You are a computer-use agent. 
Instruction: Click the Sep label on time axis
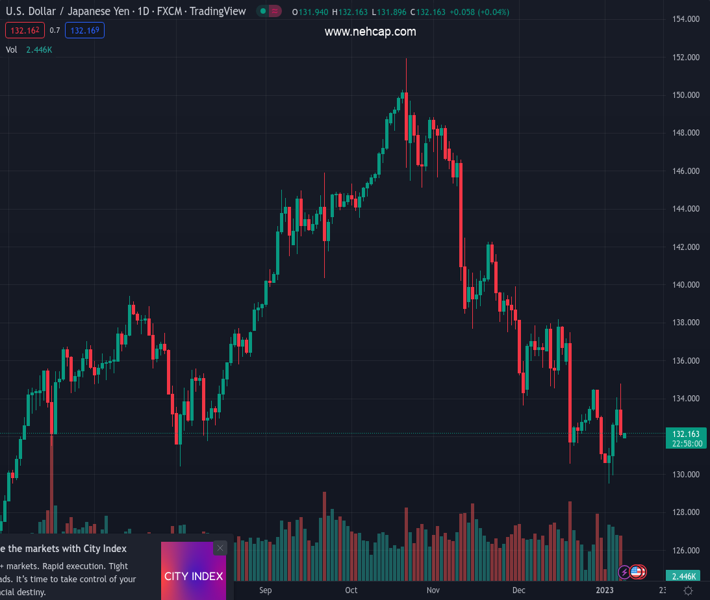[265, 590]
